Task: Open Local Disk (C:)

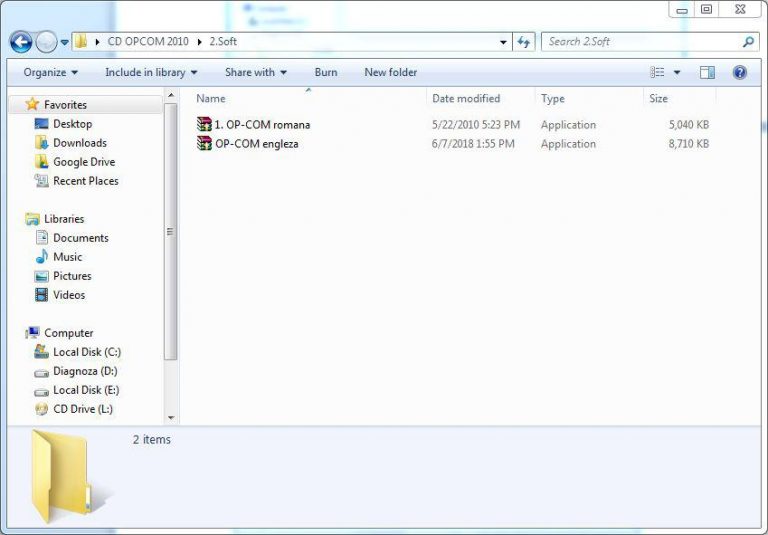Action: point(87,352)
